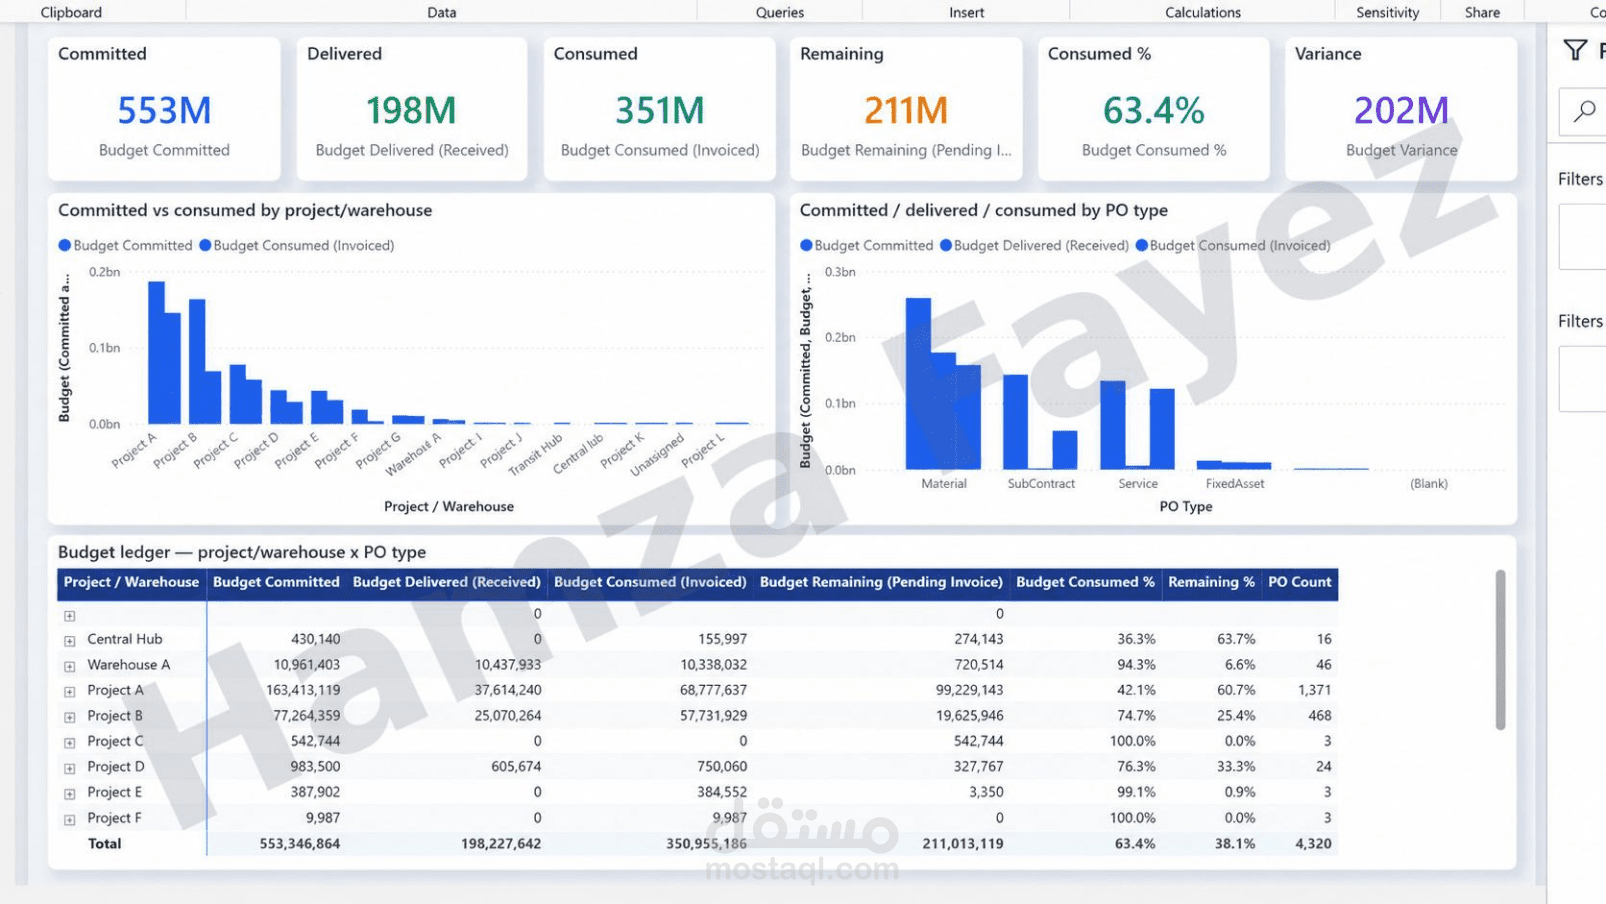
Task: Select the 351M Consumed card
Action: (x=660, y=109)
